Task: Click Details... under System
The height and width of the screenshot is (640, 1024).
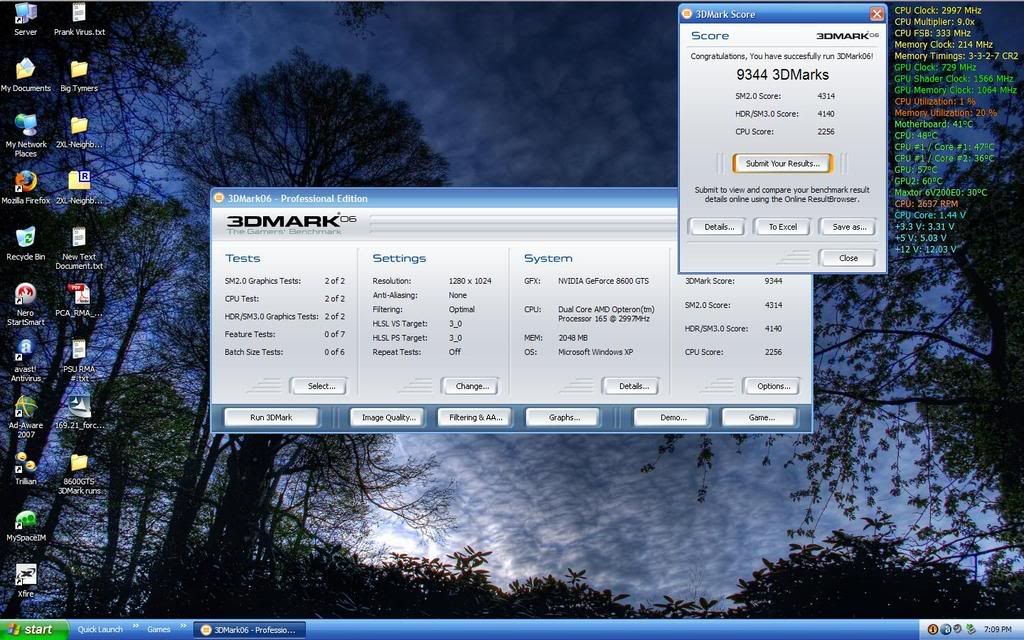Action: coord(632,386)
